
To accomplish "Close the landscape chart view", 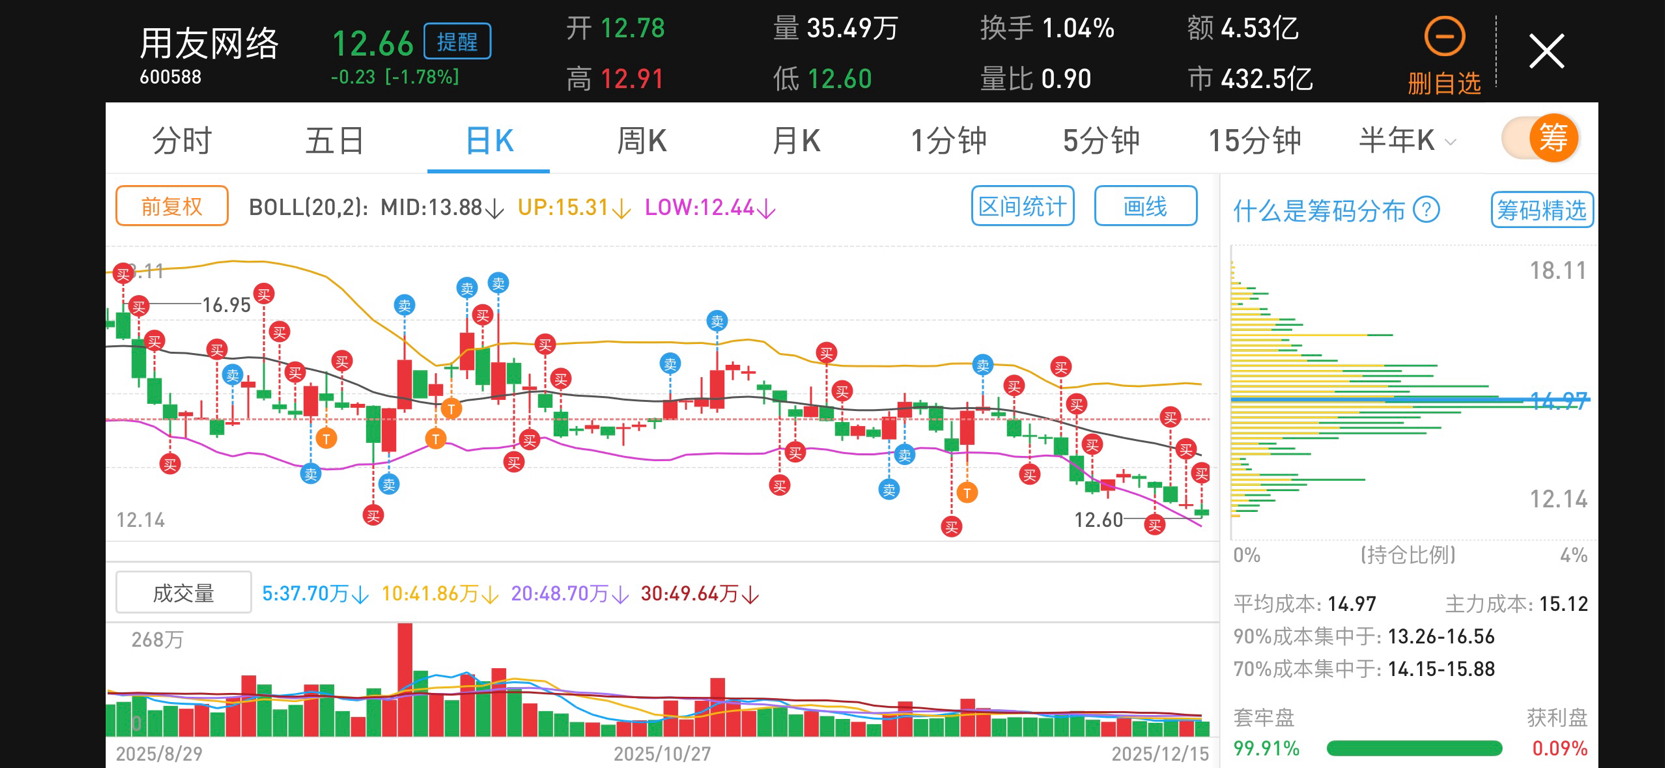I will 1546,51.
